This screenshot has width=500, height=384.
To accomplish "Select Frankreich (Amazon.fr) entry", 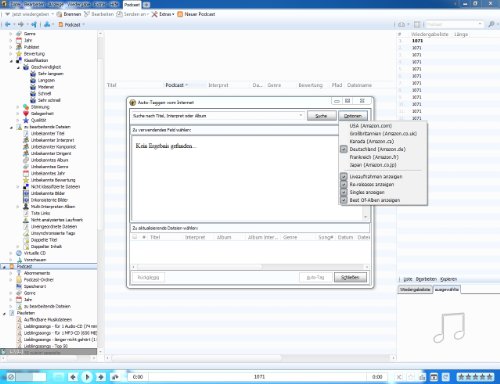I will pyautogui.click(x=374, y=157).
